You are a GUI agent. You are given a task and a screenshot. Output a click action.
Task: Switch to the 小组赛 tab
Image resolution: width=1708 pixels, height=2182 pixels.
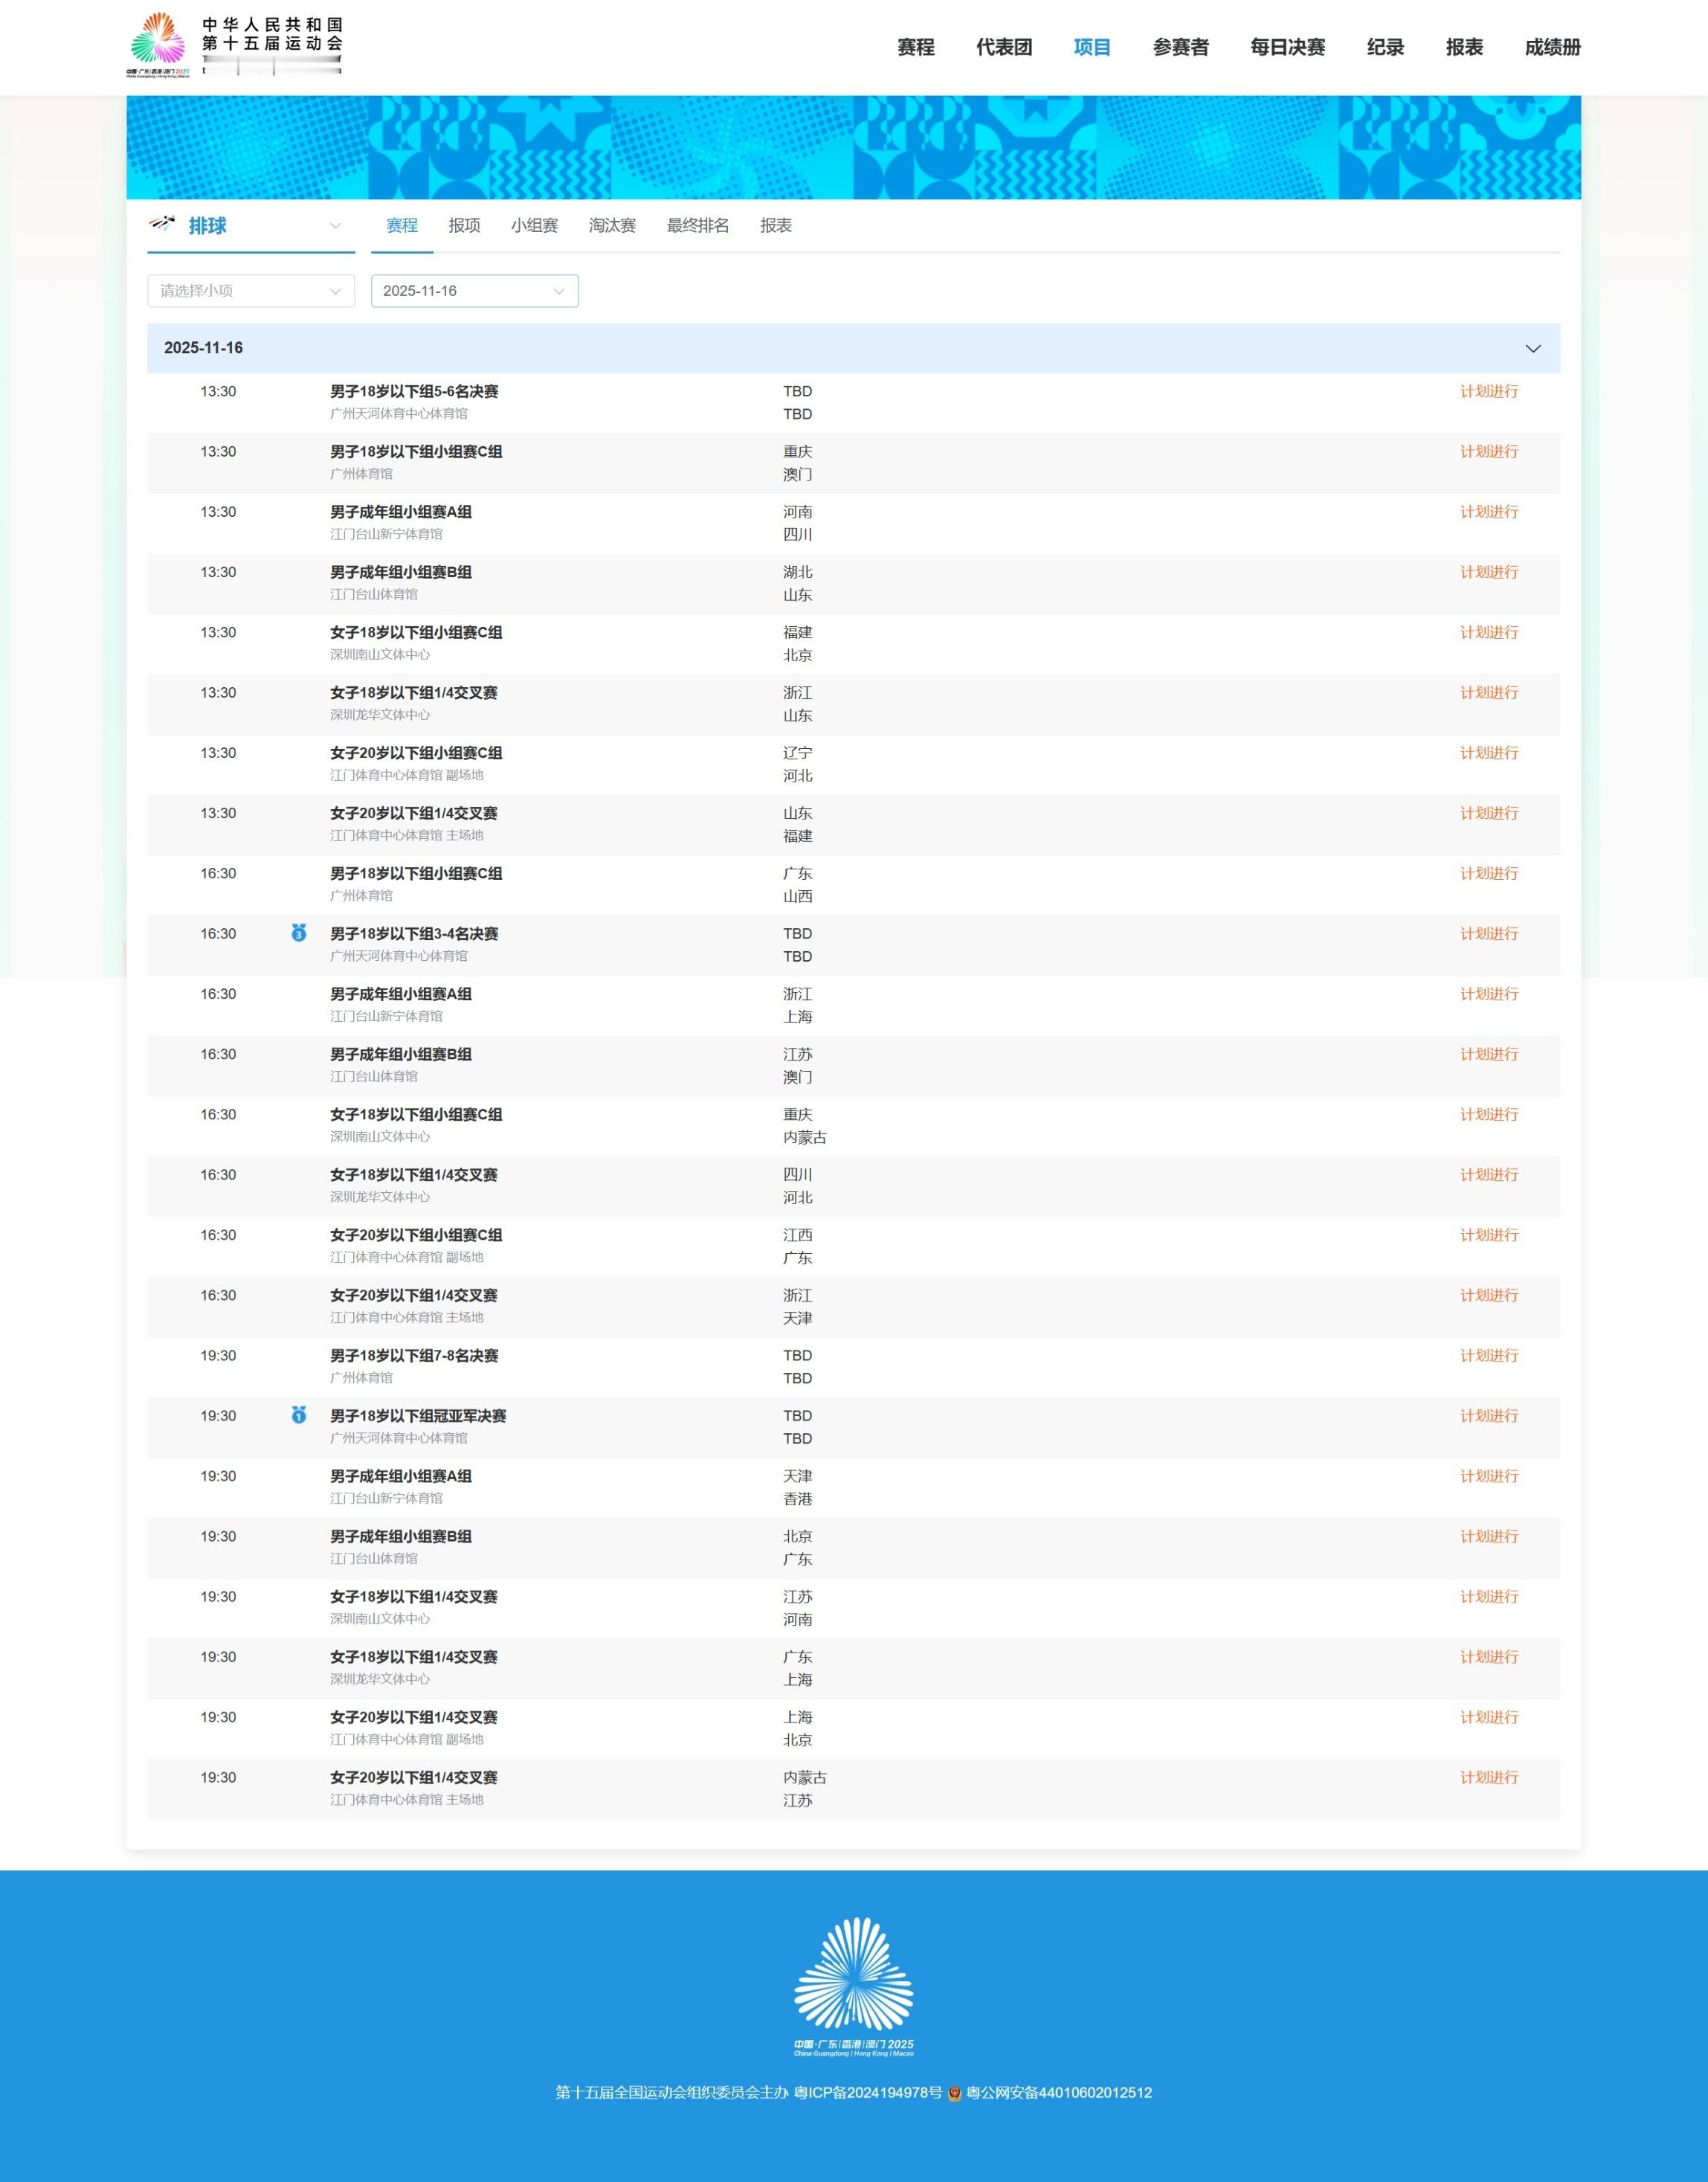point(534,226)
